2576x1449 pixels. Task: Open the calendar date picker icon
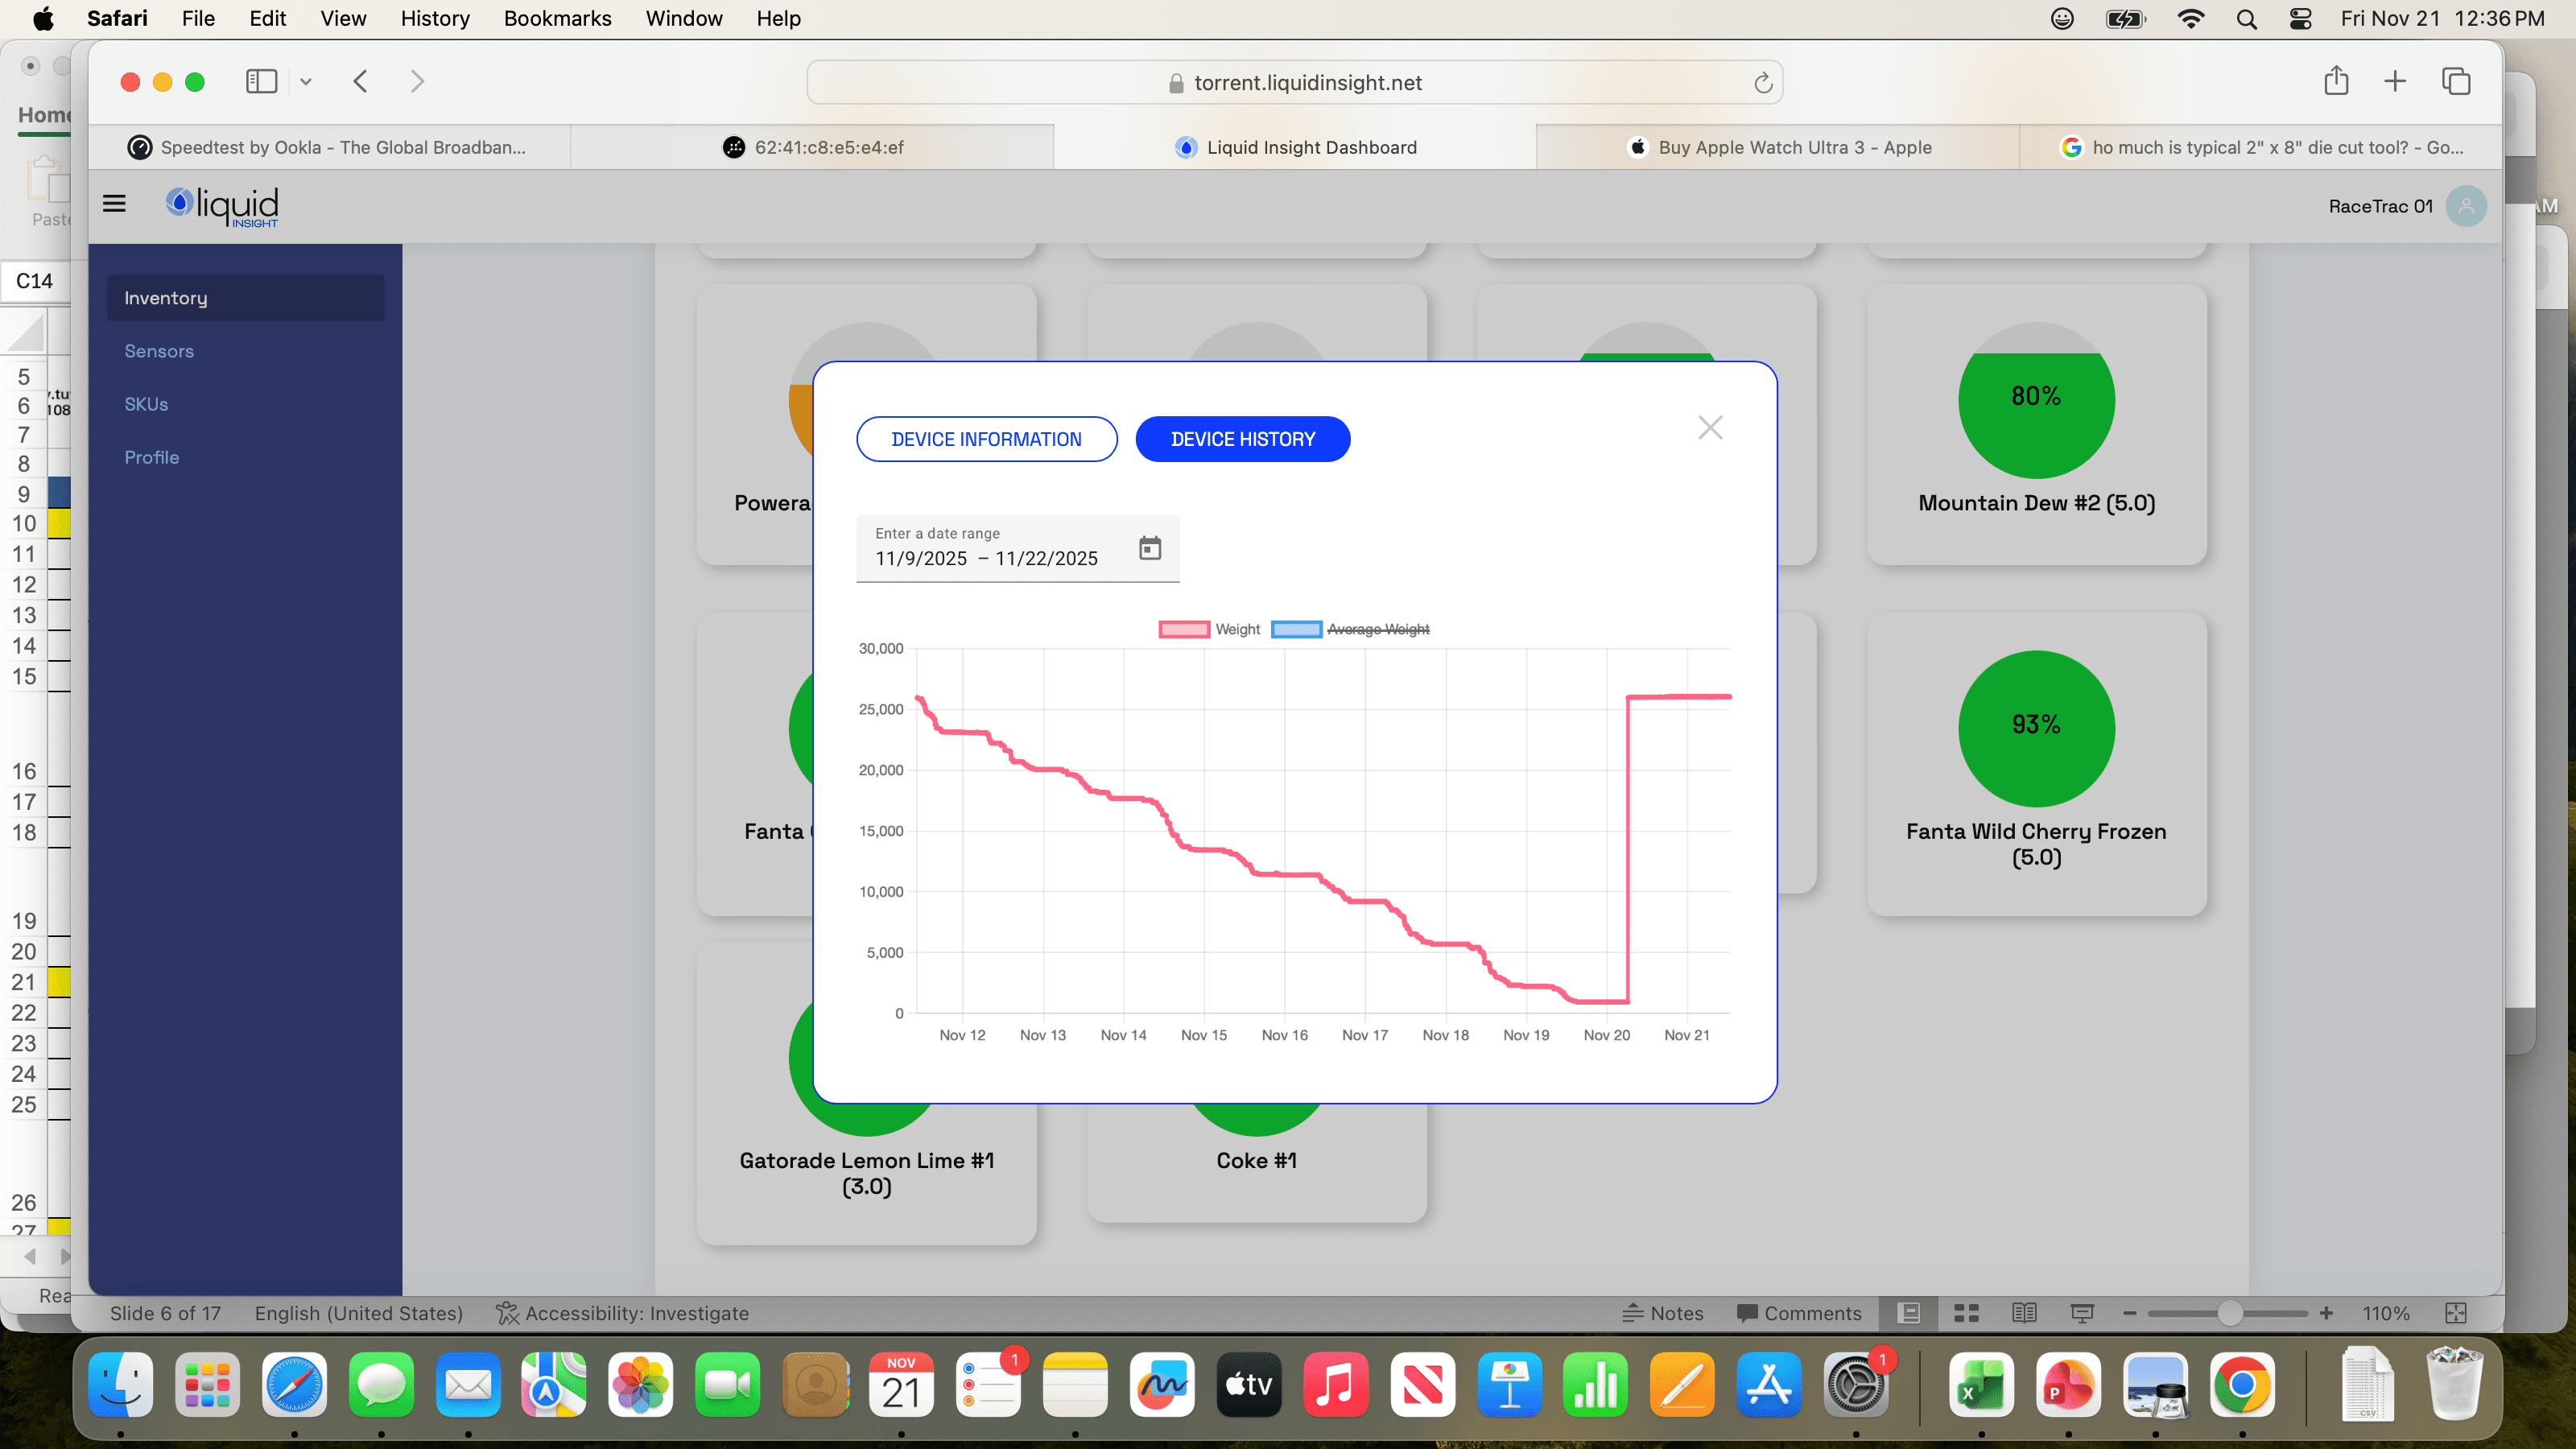coord(1150,547)
